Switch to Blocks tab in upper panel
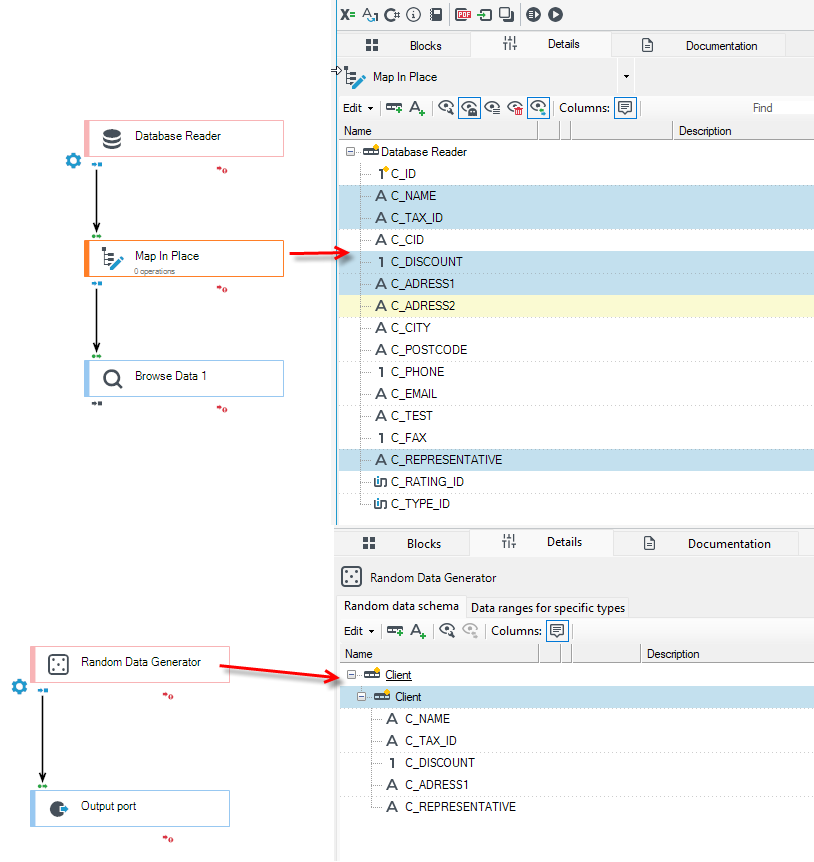 [x=403, y=45]
